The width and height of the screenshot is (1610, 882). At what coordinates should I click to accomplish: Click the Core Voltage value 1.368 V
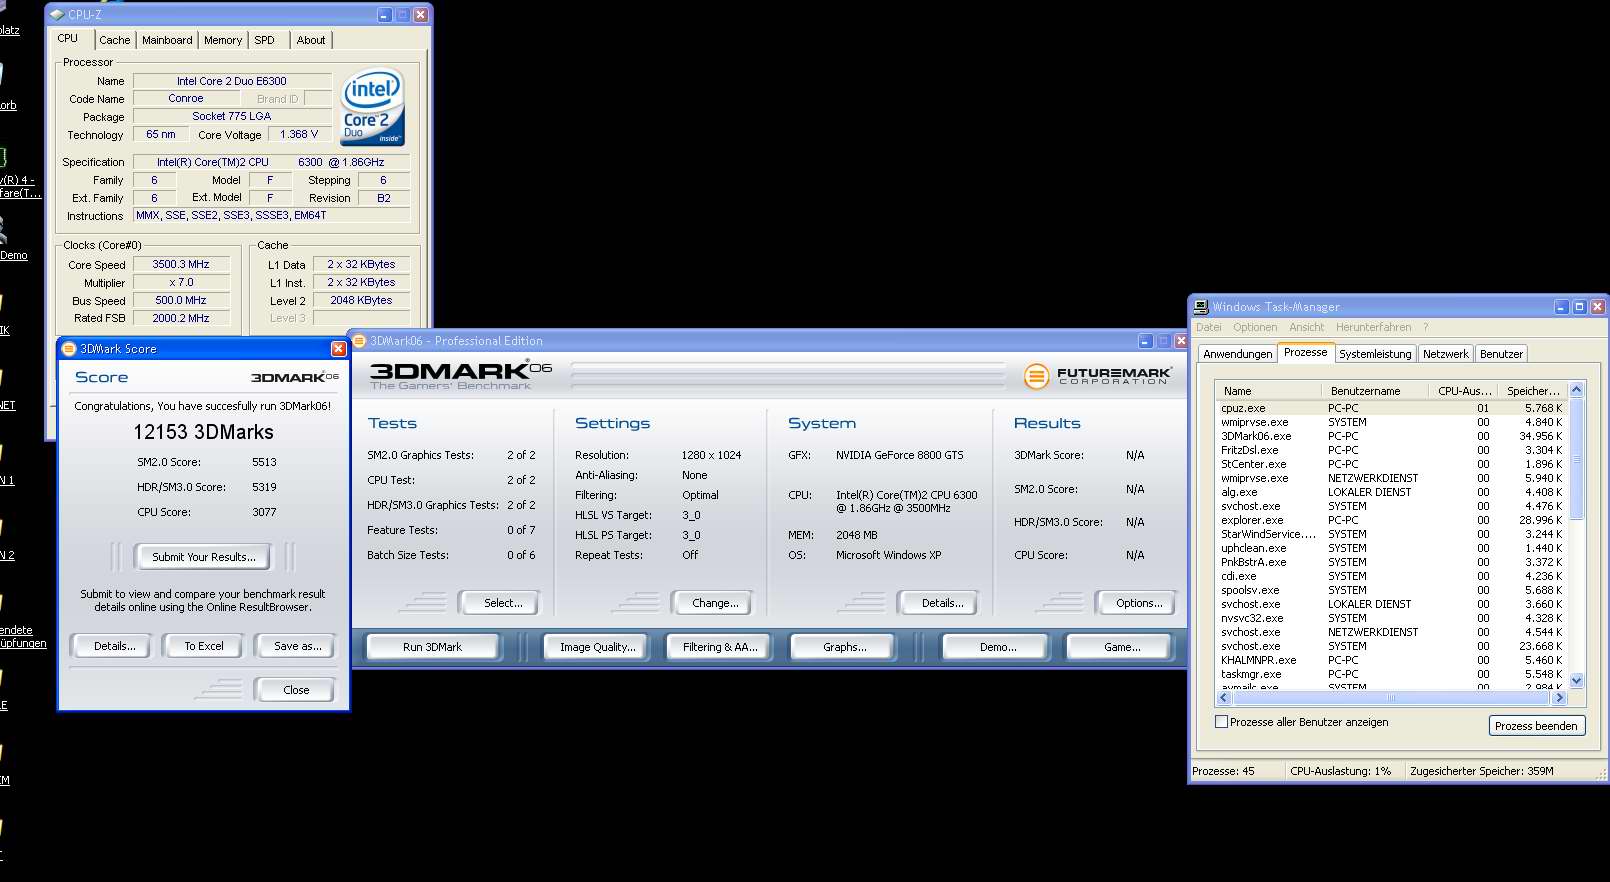point(299,134)
